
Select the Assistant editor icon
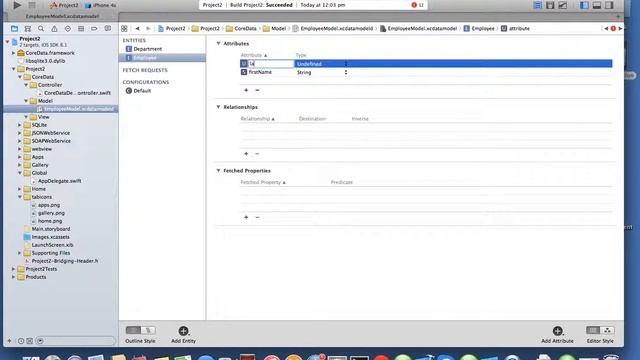pyautogui.click(x=550, y=5)
